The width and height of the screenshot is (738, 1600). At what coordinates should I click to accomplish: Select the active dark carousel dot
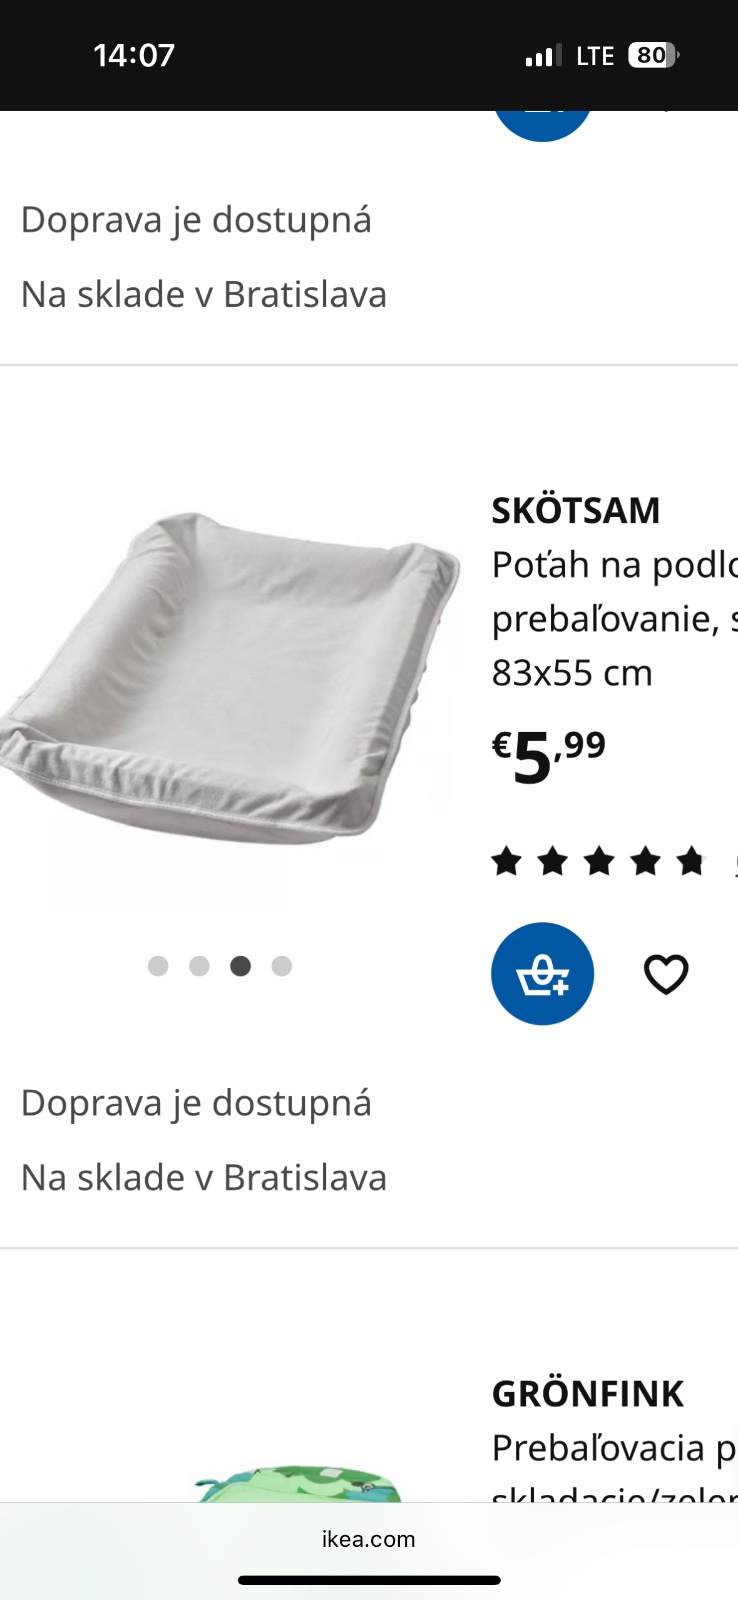click(x=240, y=966)
